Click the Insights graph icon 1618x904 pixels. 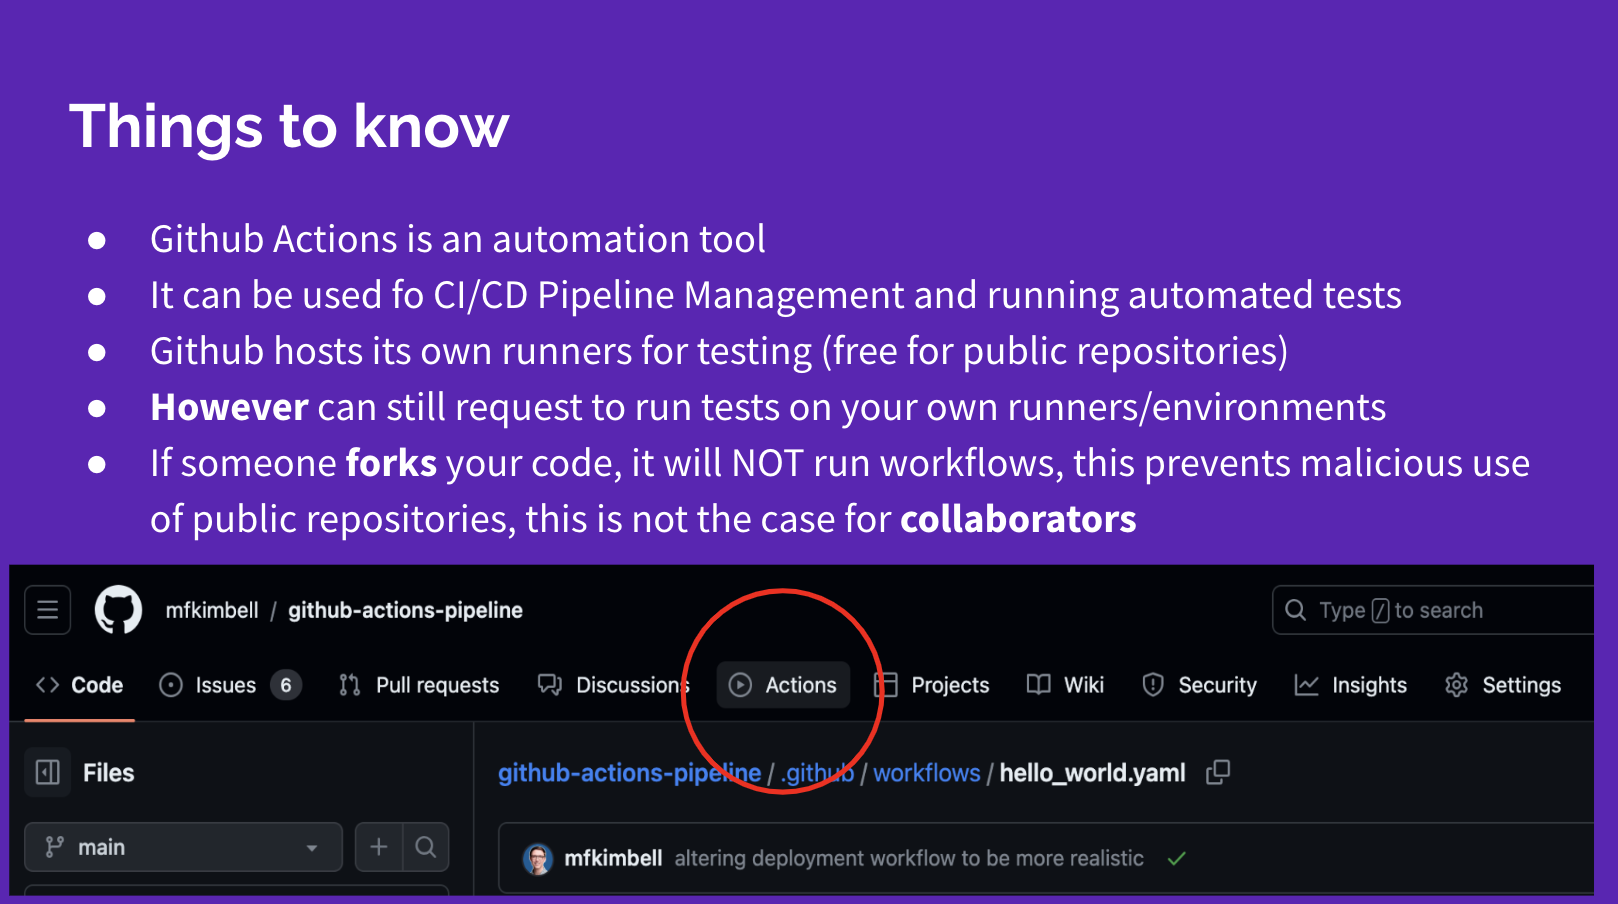pyautogui.click(x=1306, y=685)
